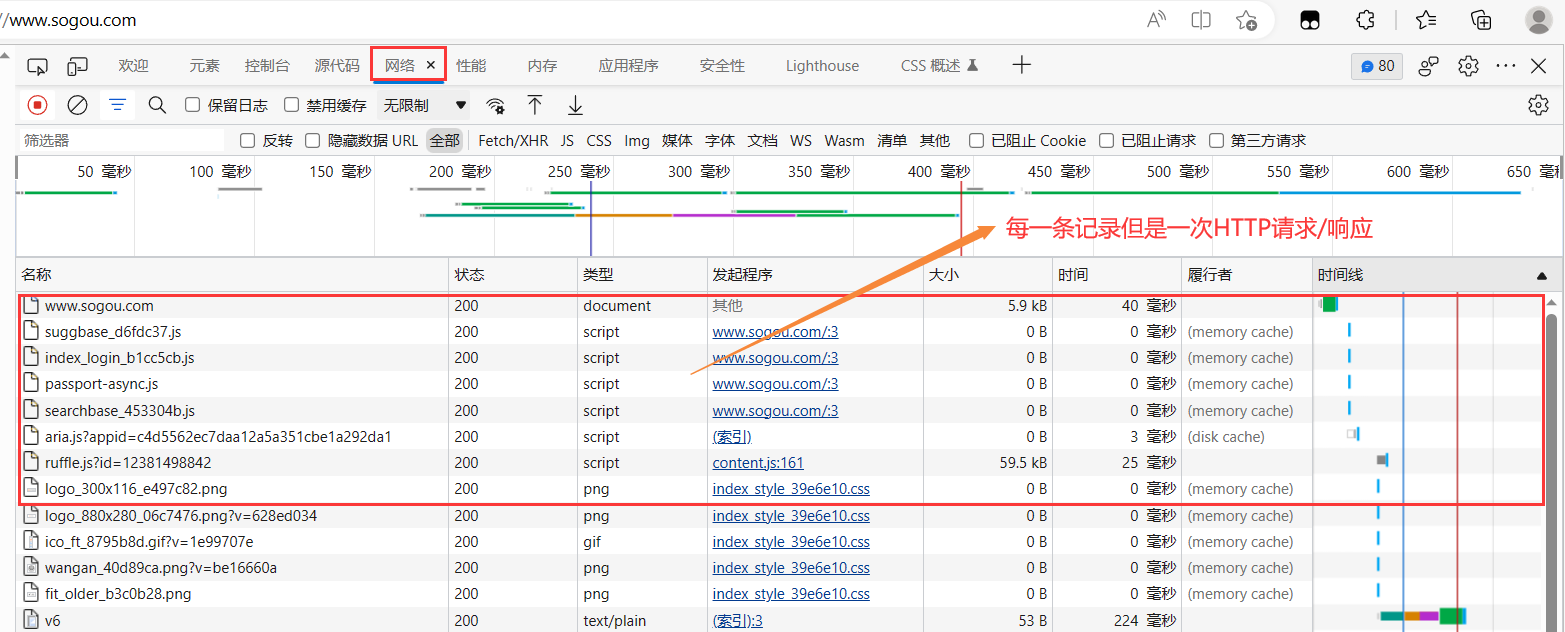Click the user profile avatar
Screen dimensions: 1565x632
[x=1539, y=20]
